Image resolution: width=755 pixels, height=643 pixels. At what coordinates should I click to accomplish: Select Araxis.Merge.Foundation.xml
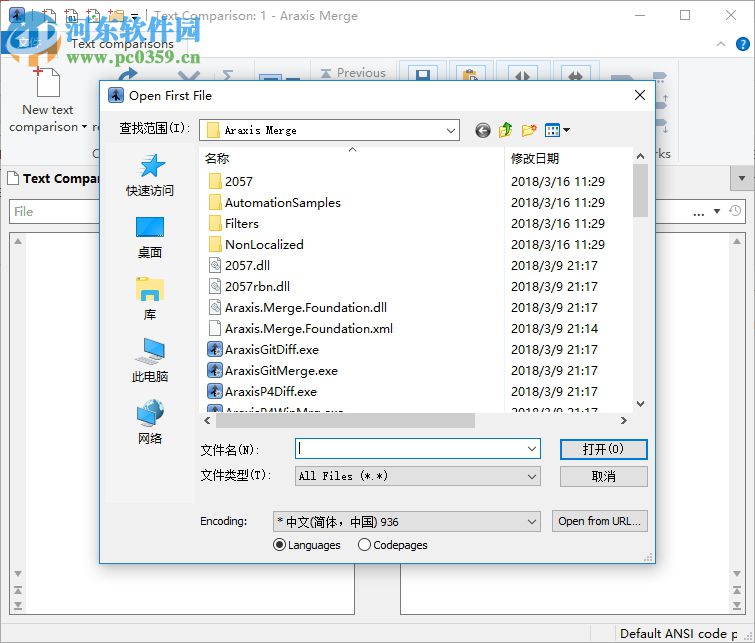click(x=300, y=328)
